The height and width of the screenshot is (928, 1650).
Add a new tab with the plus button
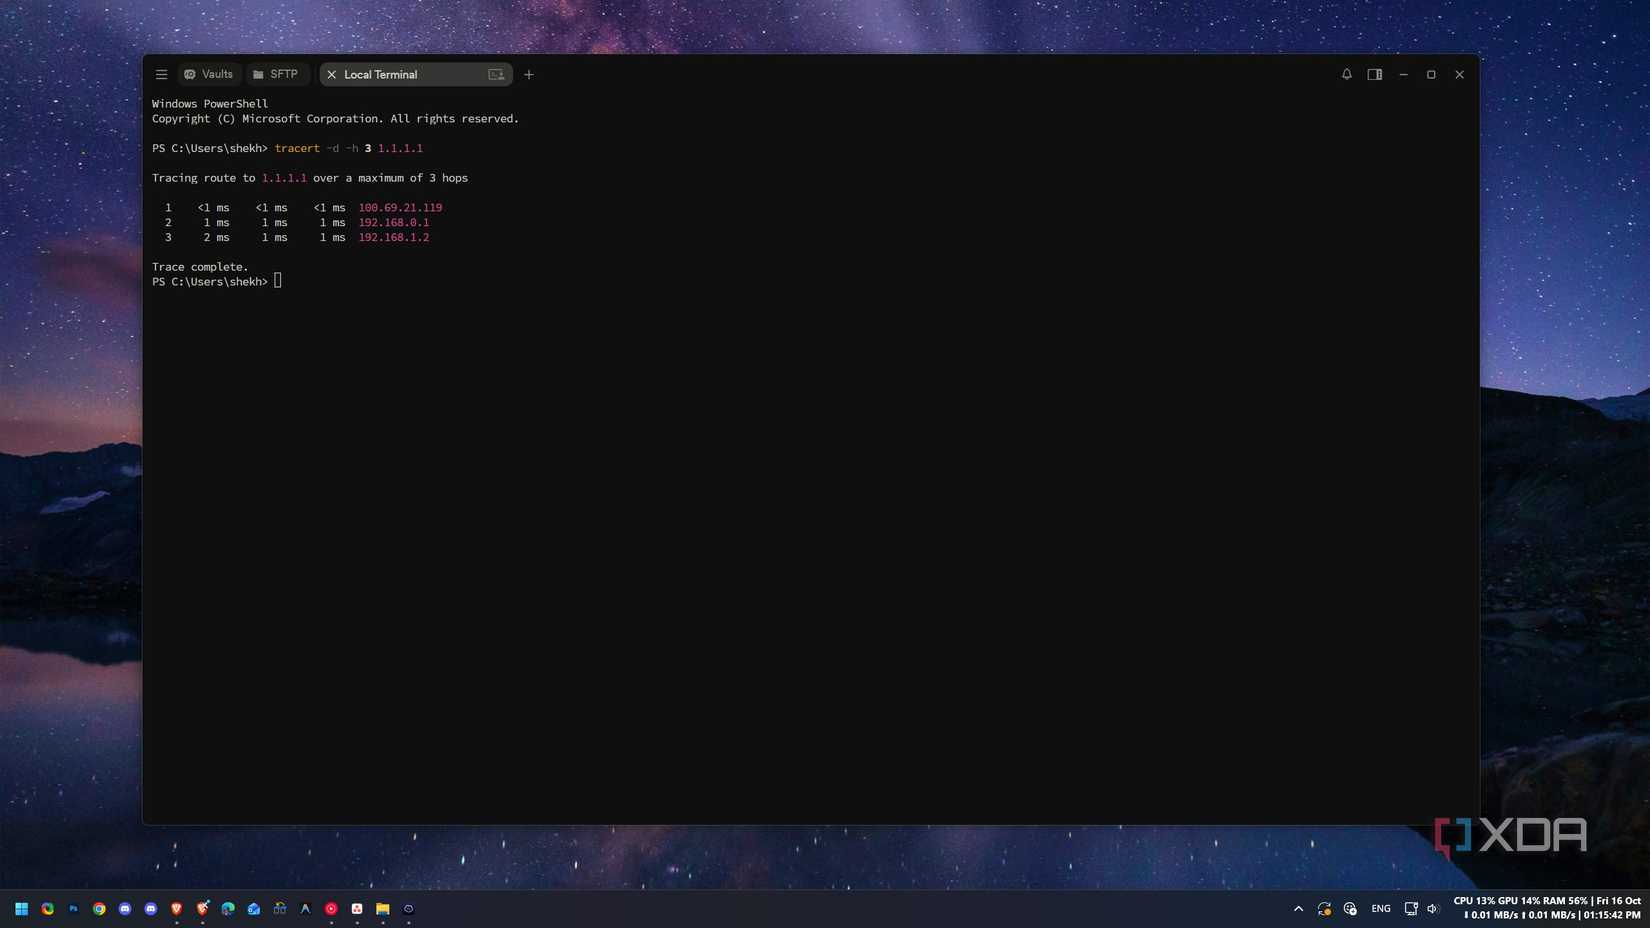point(529,75)
